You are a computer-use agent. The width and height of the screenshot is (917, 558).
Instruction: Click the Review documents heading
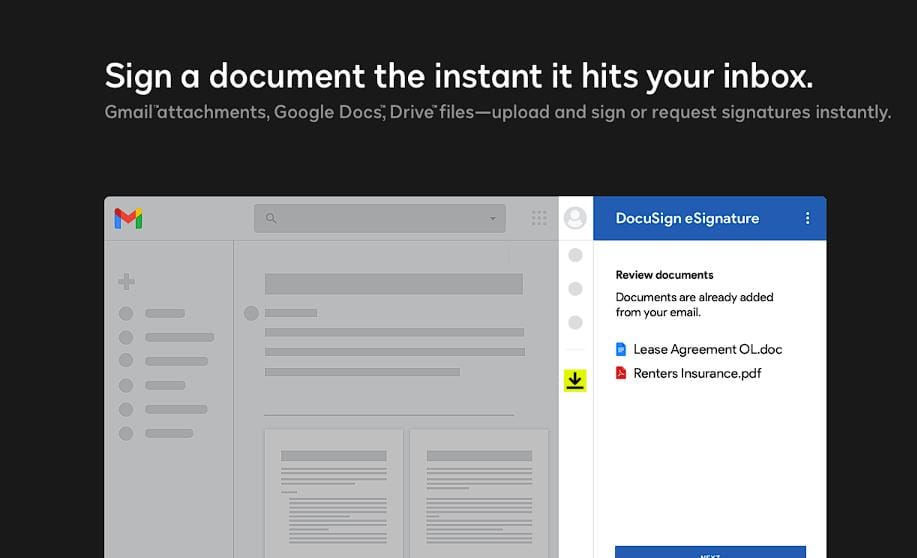[x=664, y=275]
